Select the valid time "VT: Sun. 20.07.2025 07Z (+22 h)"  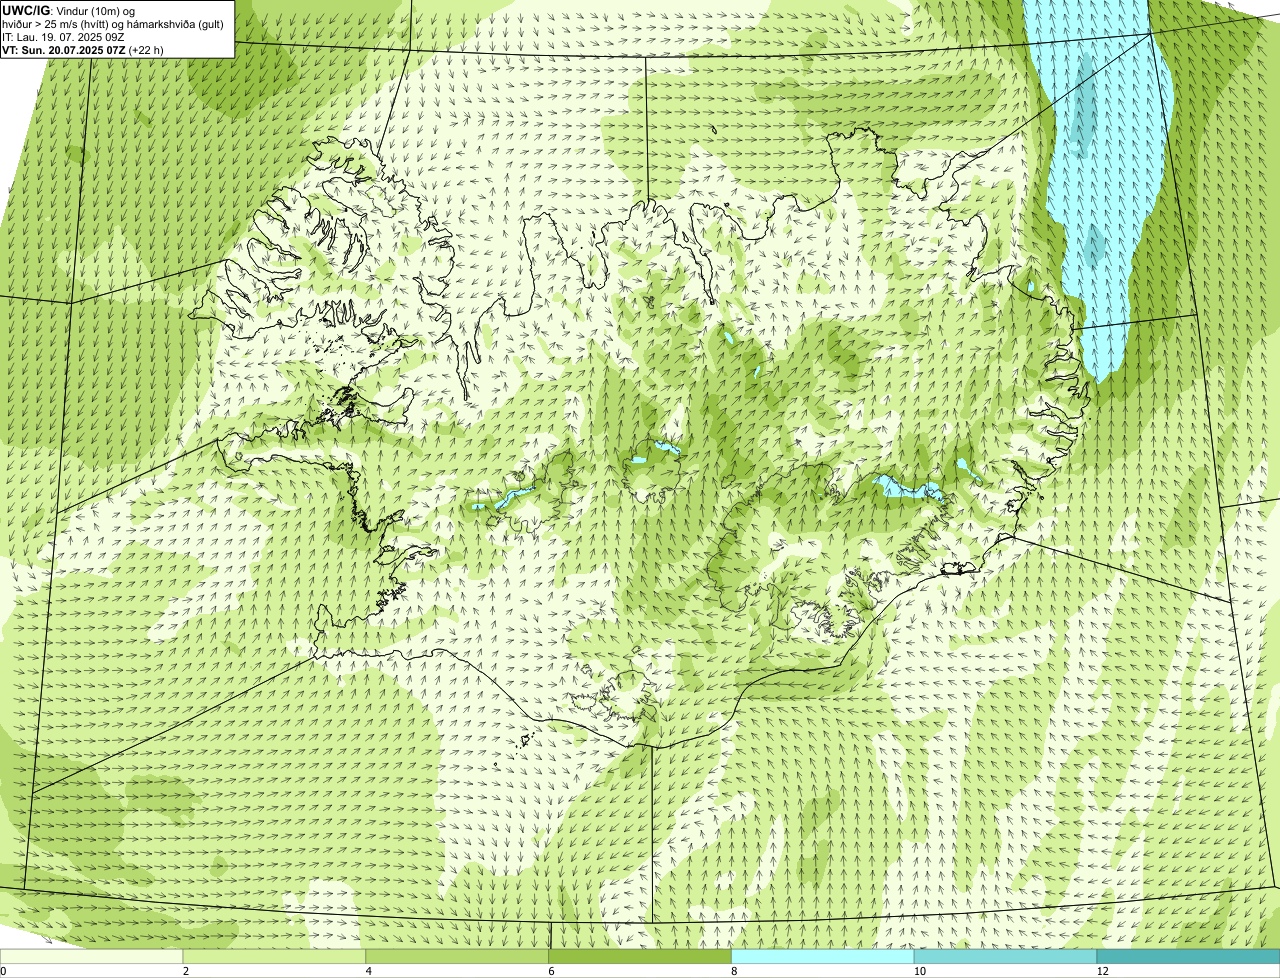pyautogui.click(x=83, y=49)
